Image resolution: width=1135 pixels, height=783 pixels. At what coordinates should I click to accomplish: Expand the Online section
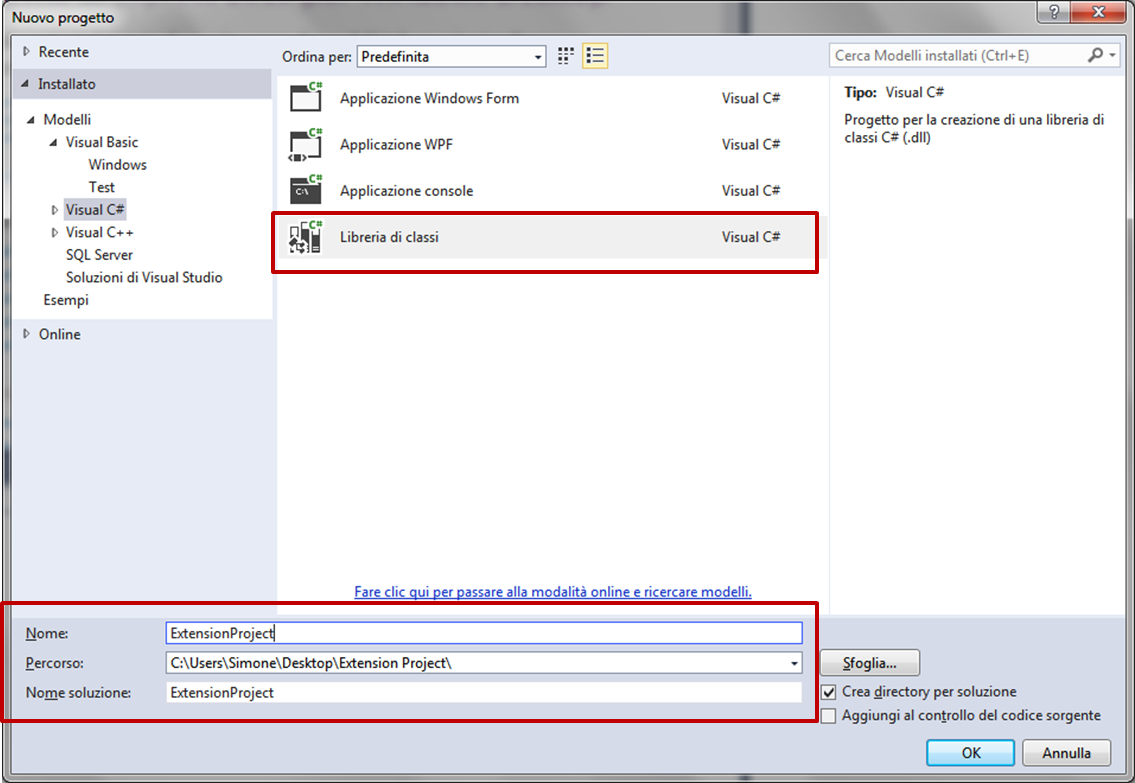click(26, 334)
